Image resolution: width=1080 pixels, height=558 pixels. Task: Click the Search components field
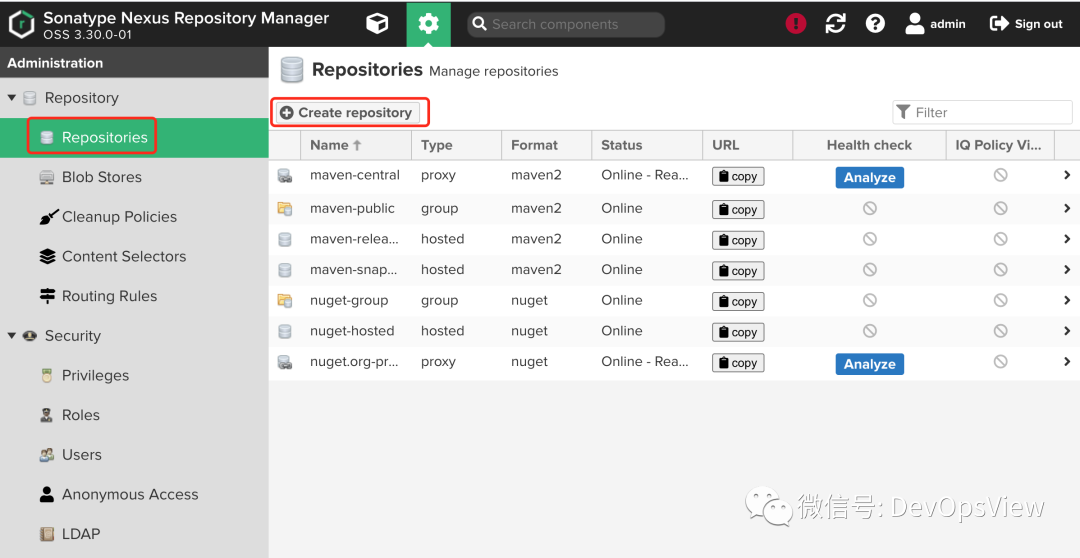coord(566,24)
